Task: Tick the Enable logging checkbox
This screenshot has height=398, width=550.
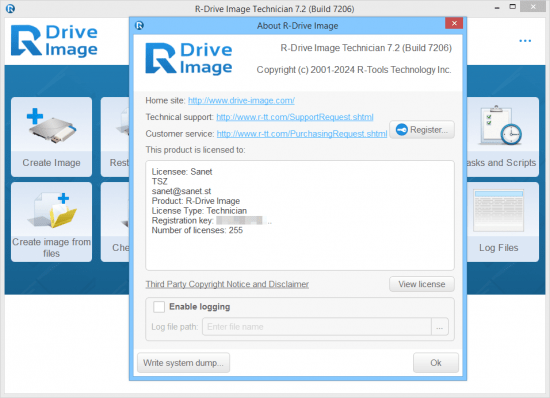Action: [x=159, y=307]
